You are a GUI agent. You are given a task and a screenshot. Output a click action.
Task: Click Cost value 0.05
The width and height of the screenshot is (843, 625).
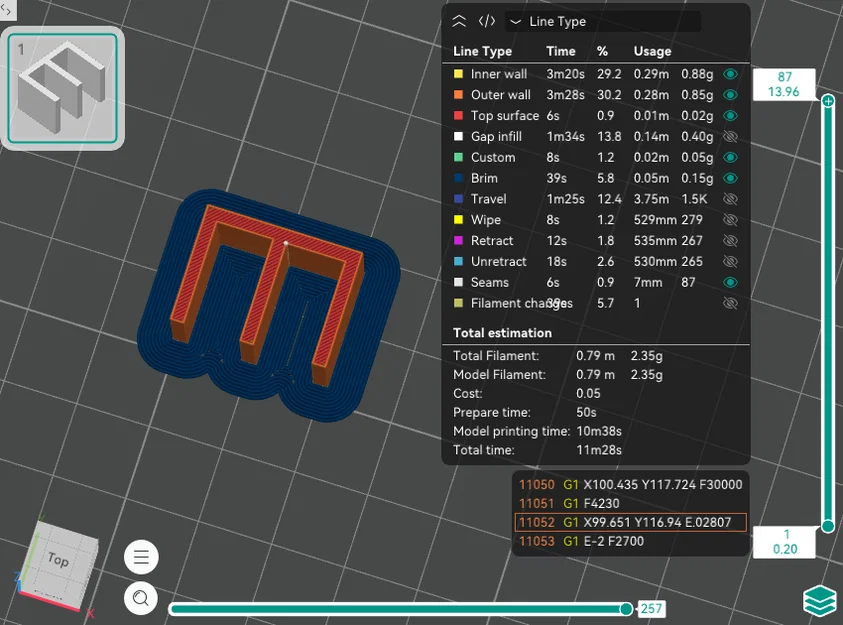point(588,393)
